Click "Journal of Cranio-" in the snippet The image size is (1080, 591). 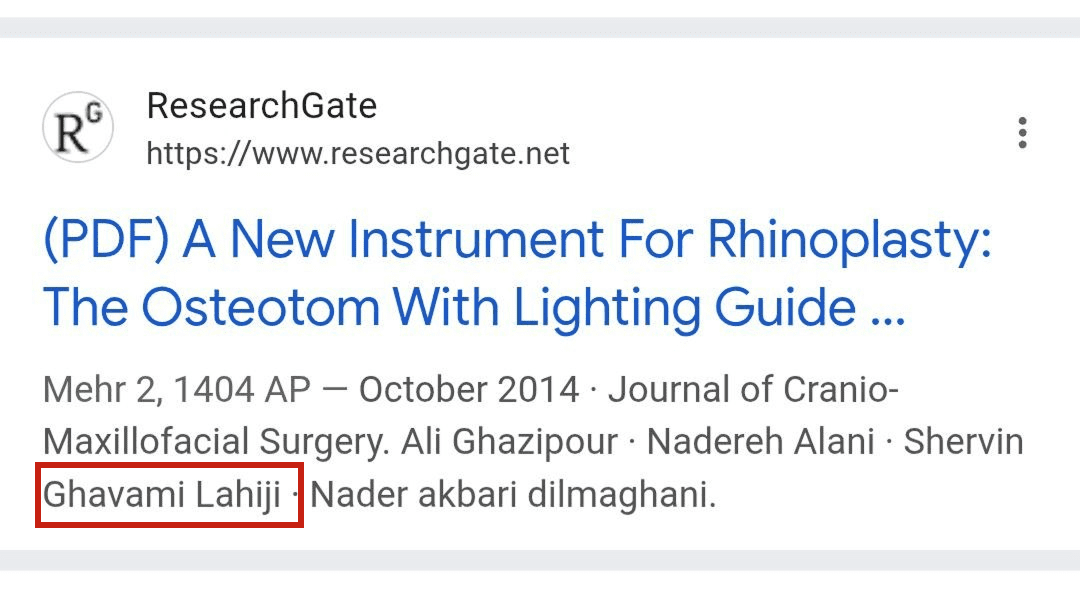point(754,390)
